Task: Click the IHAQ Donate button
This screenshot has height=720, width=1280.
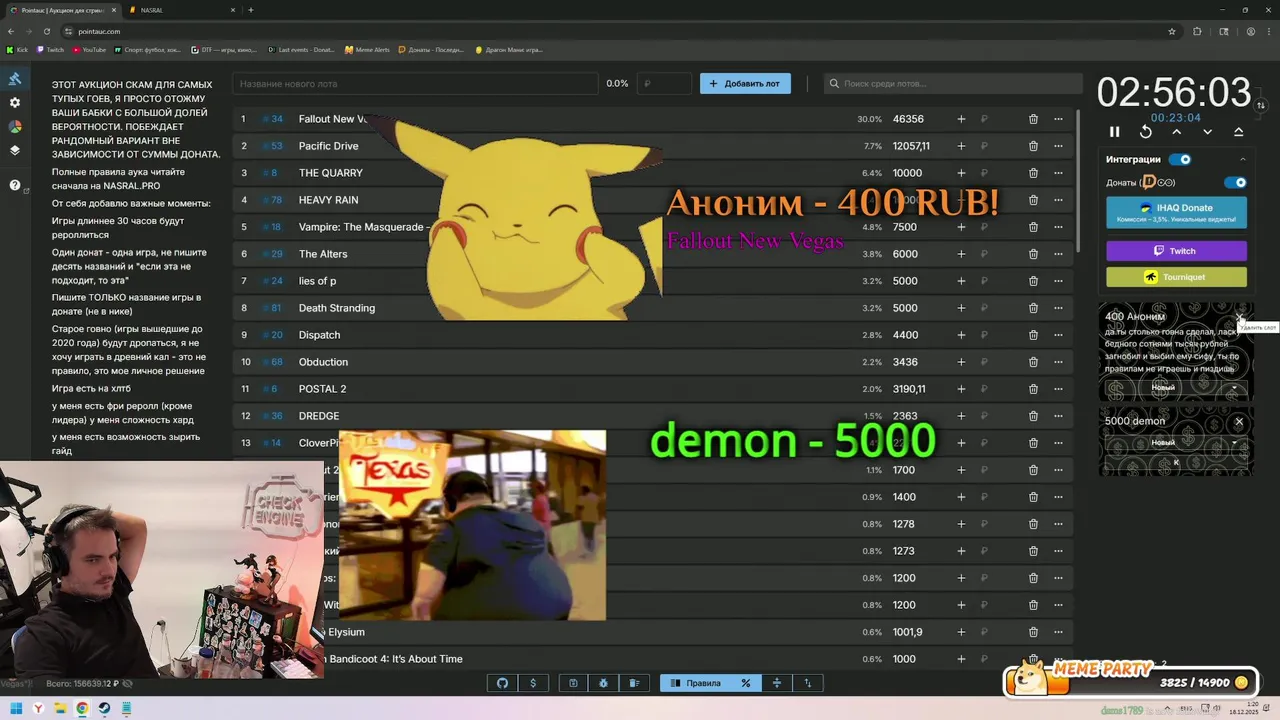Action: point(1176,212)
